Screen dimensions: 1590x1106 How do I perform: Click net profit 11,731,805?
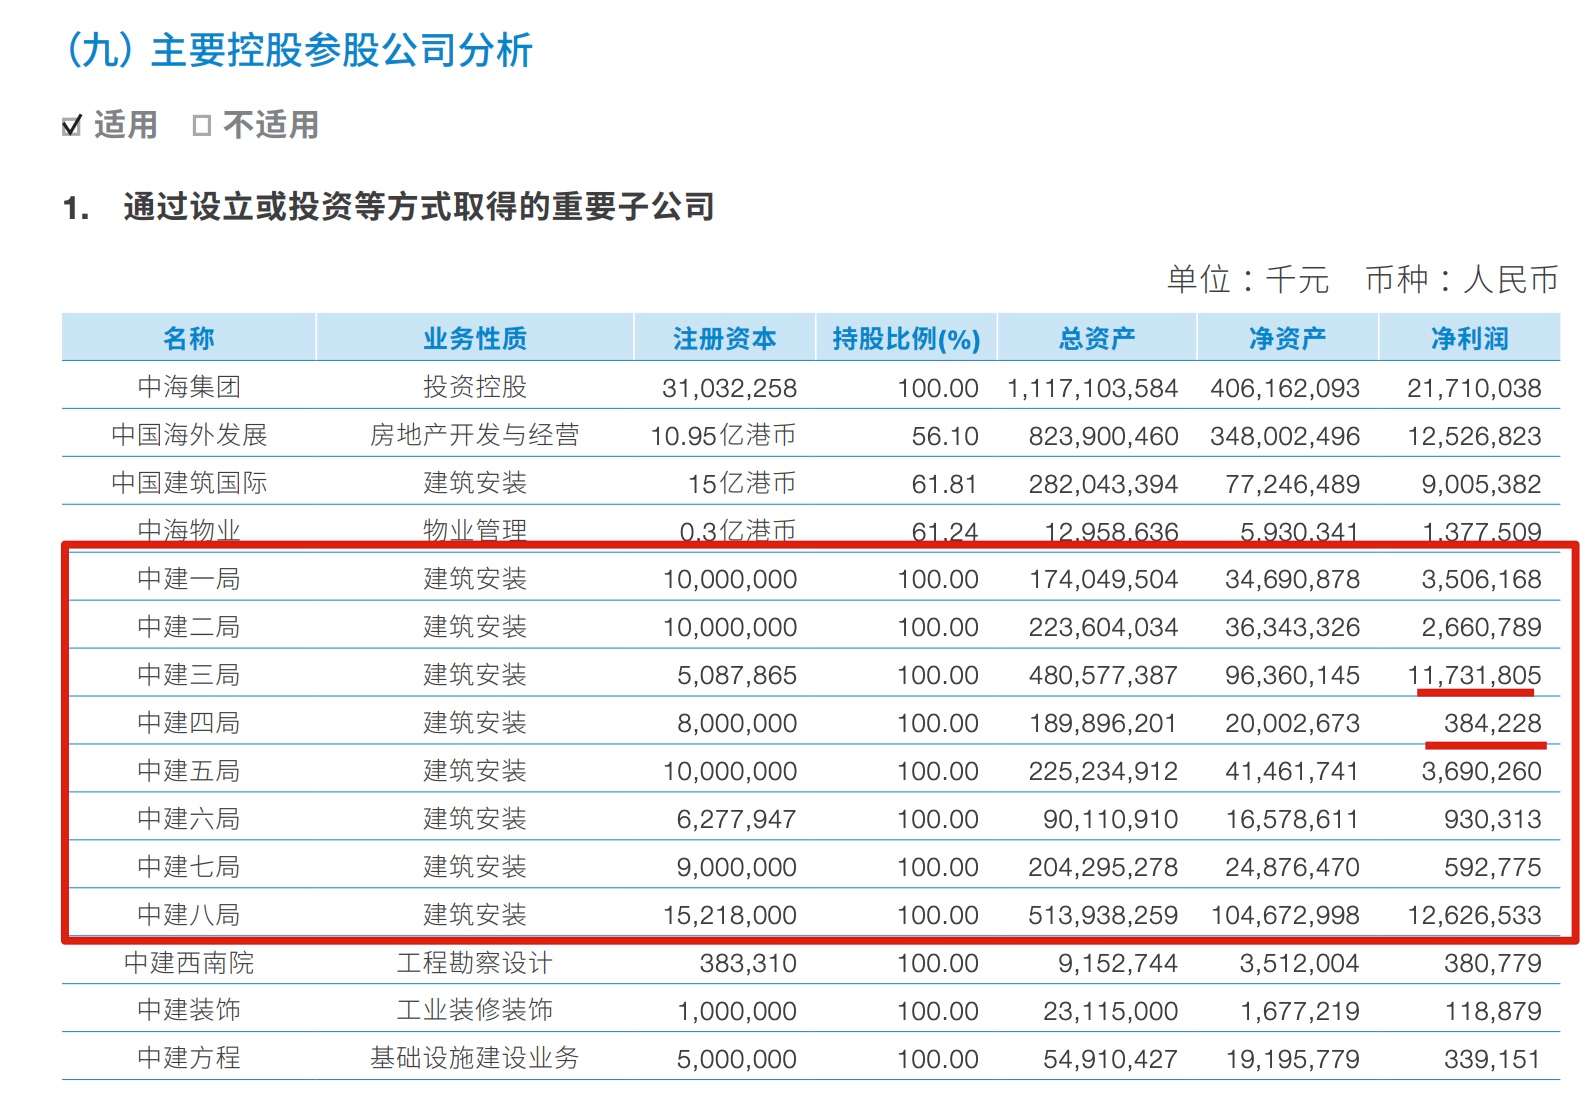[1475, 676]
